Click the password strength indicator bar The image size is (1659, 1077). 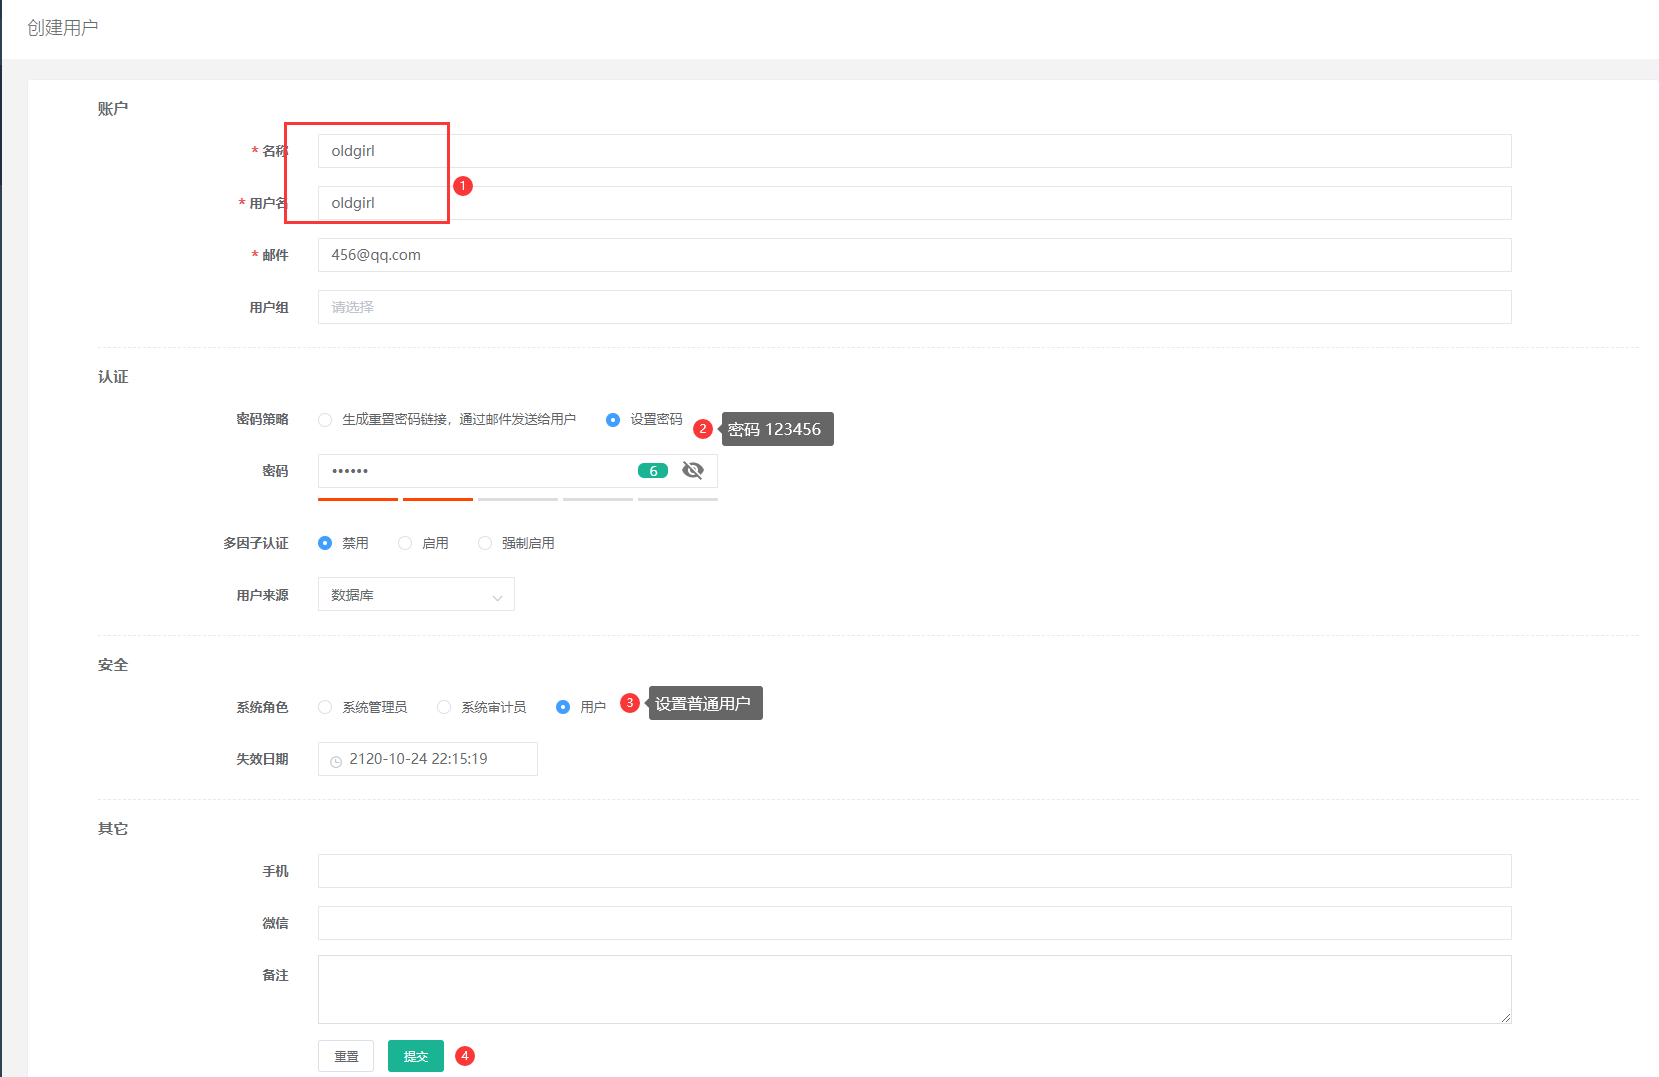(518, 499)
